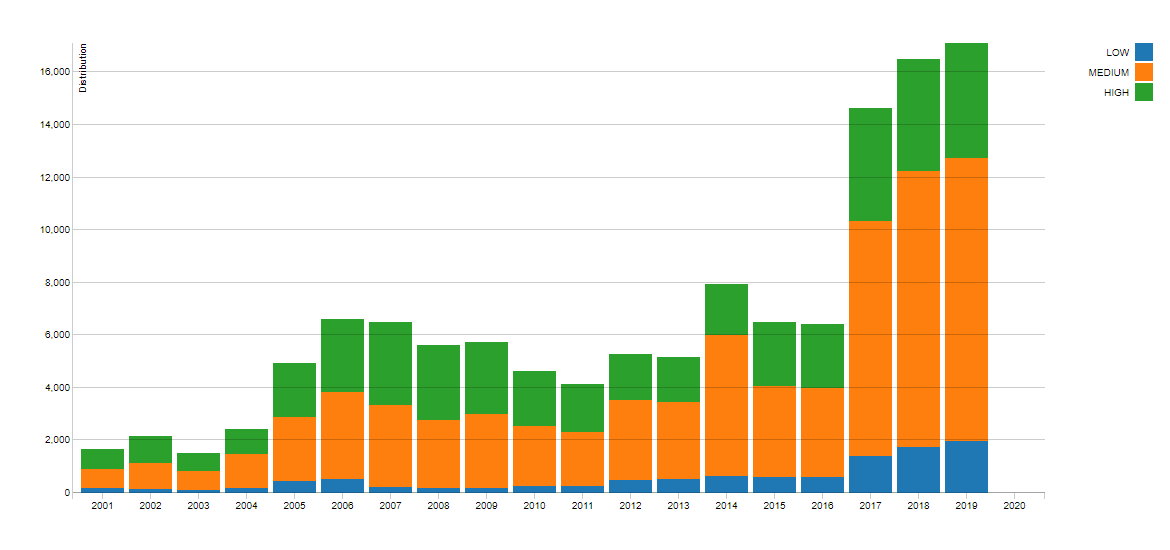Click the green HIGH segment of 2007 bar
Screen dimensions: 1170x550
[390, 363]
